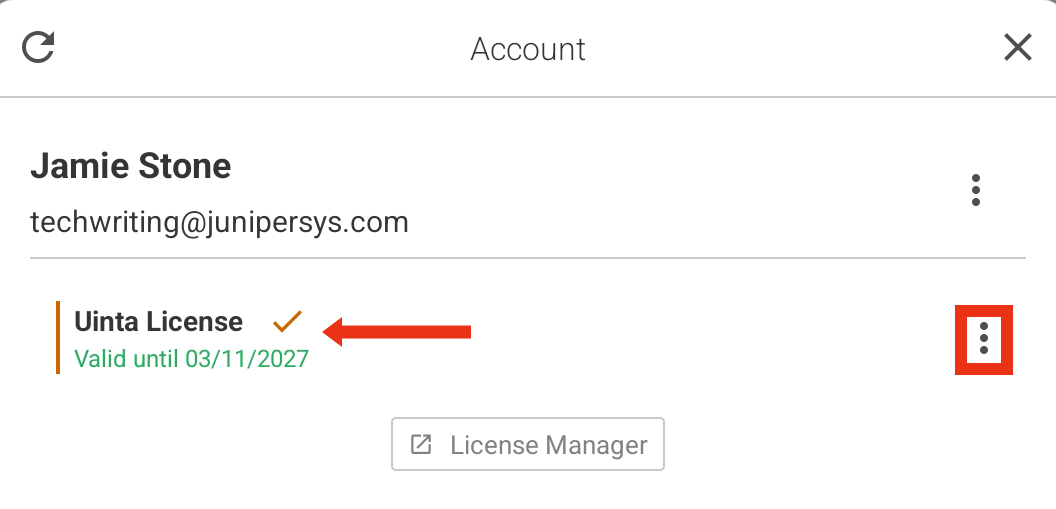
Task: Click the divider line under the email
Action: pos(528,257)
